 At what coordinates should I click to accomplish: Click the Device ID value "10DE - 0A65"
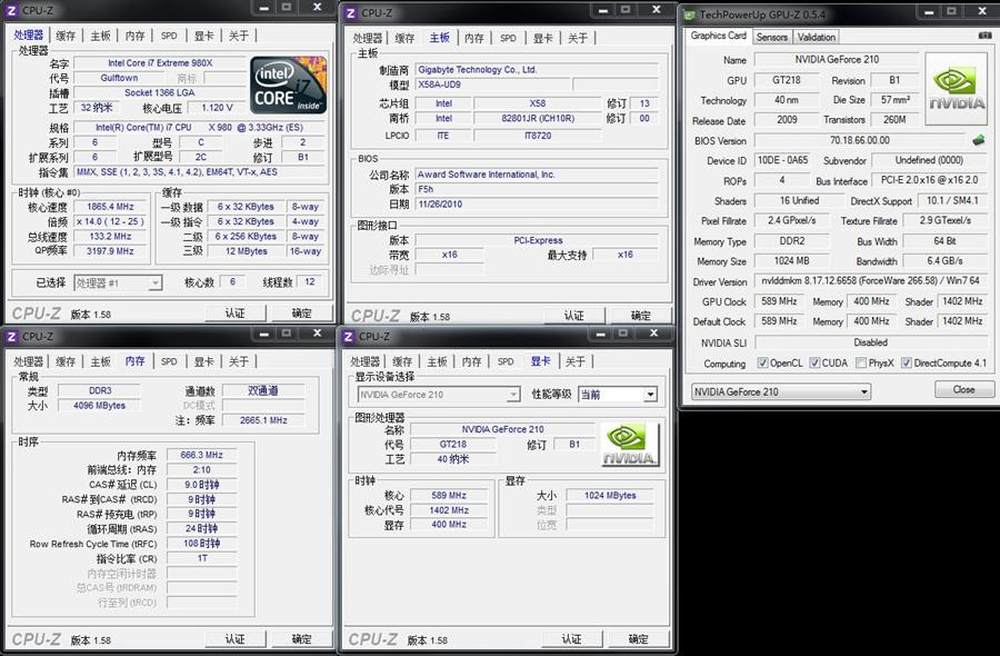click(783, 161)
